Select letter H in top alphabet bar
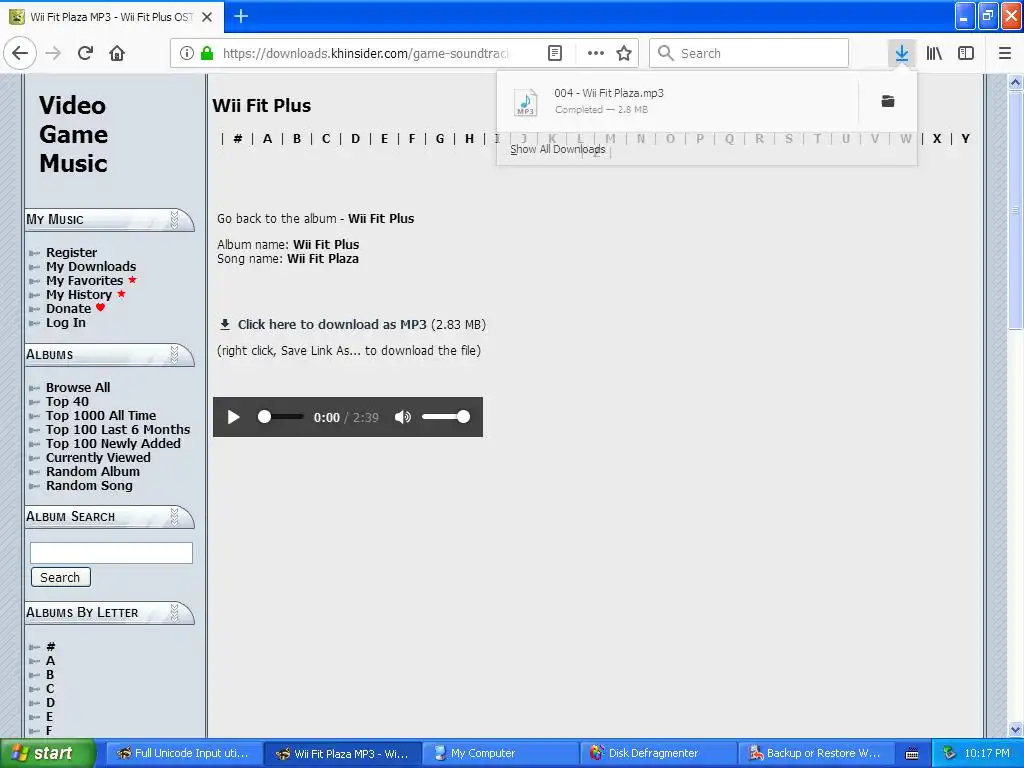Image resolution: width=1024 pixels, height=768 pixels. coord(469,138)
